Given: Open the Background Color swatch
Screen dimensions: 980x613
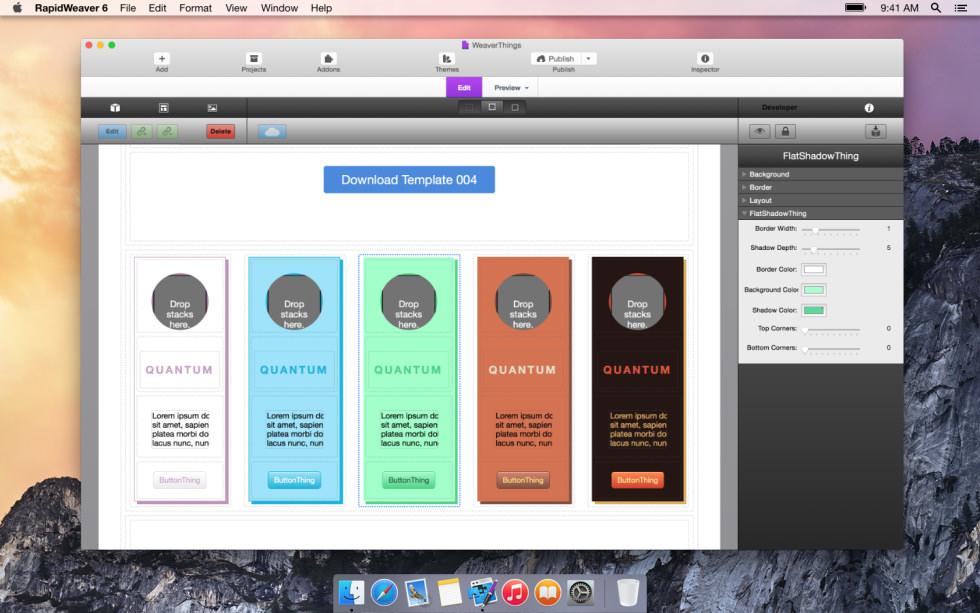Looking at the screenshot, I should 814,290.
